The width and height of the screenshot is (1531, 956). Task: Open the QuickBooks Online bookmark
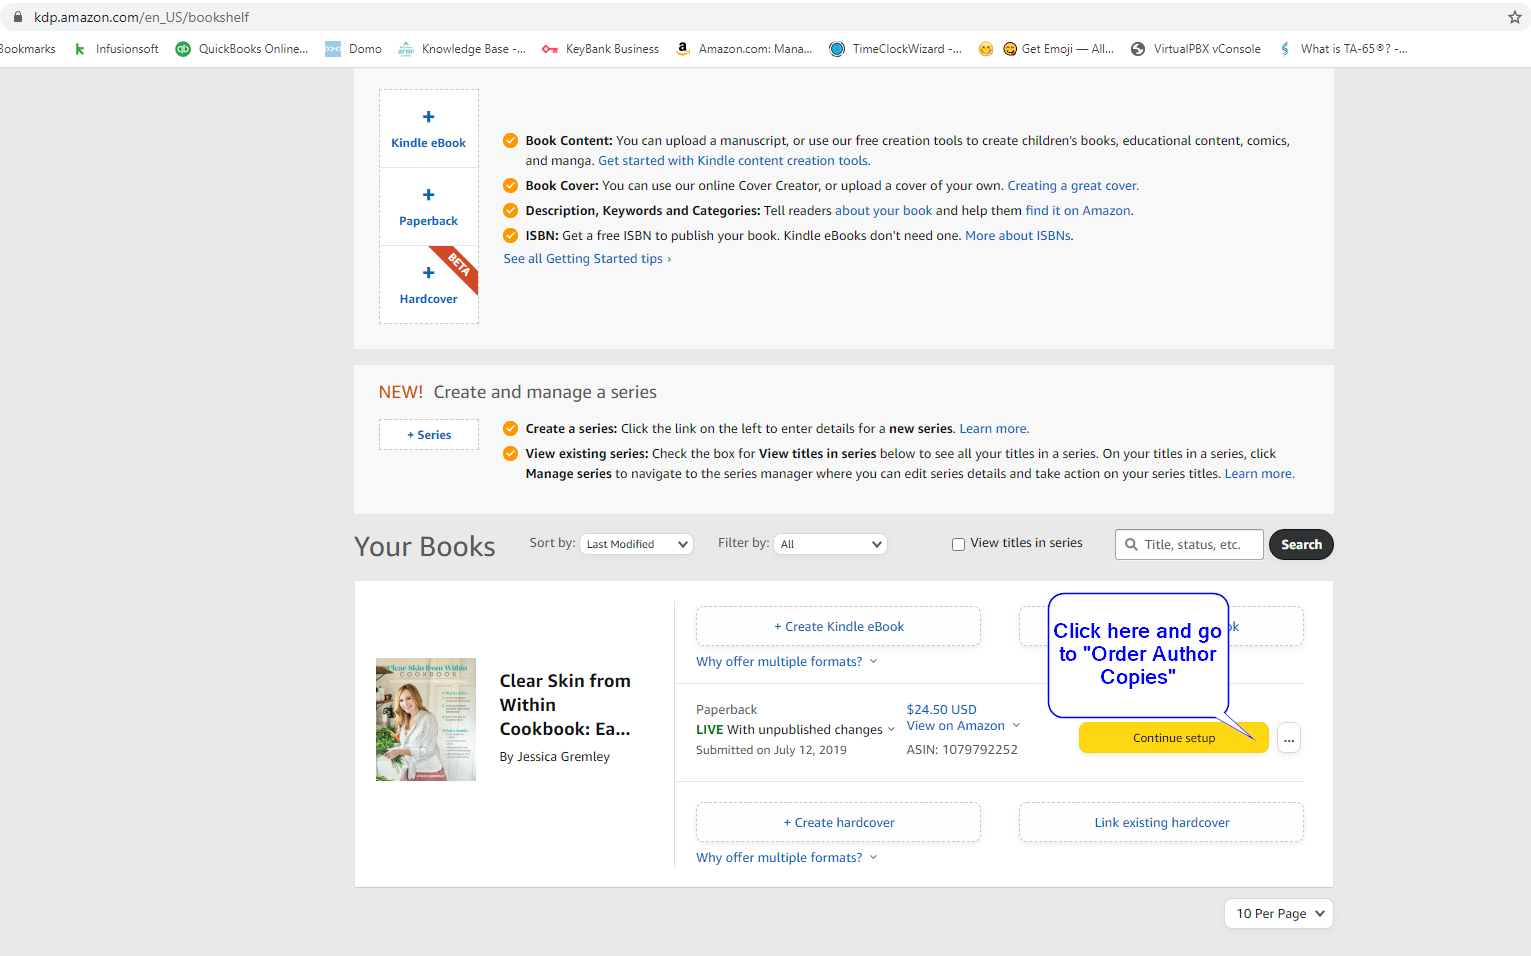[x=241, y=49]
